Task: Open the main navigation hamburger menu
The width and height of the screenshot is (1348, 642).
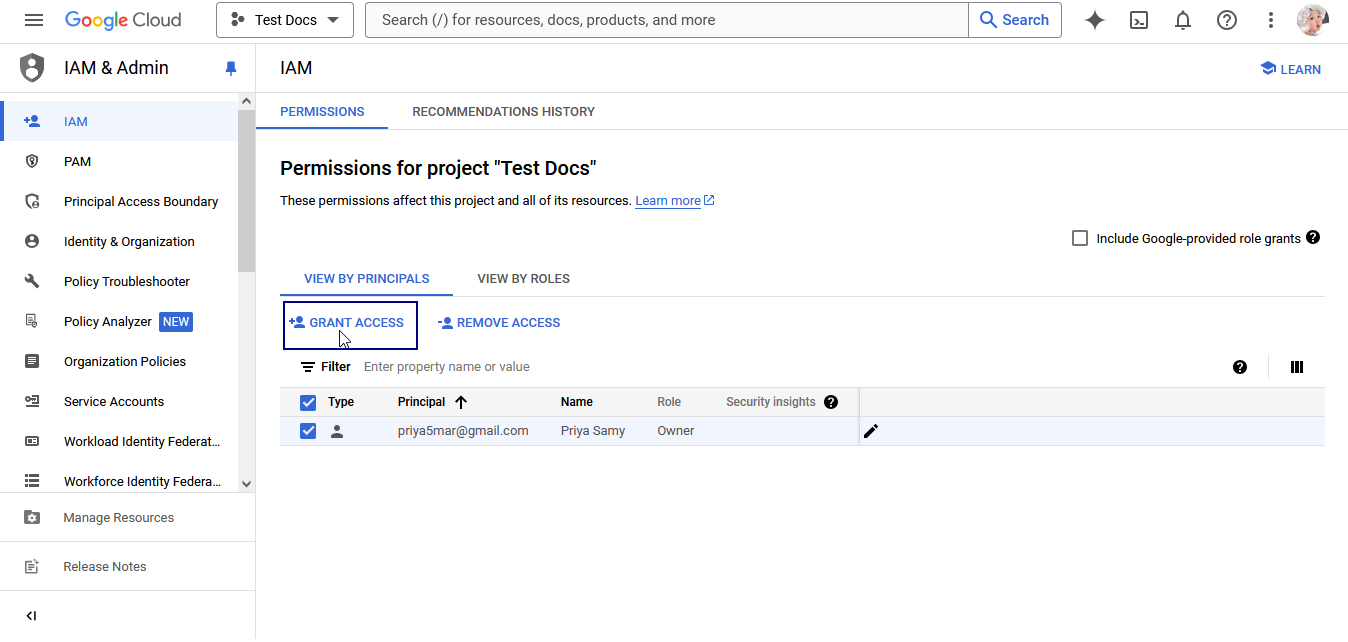Action: click(33, 20)
